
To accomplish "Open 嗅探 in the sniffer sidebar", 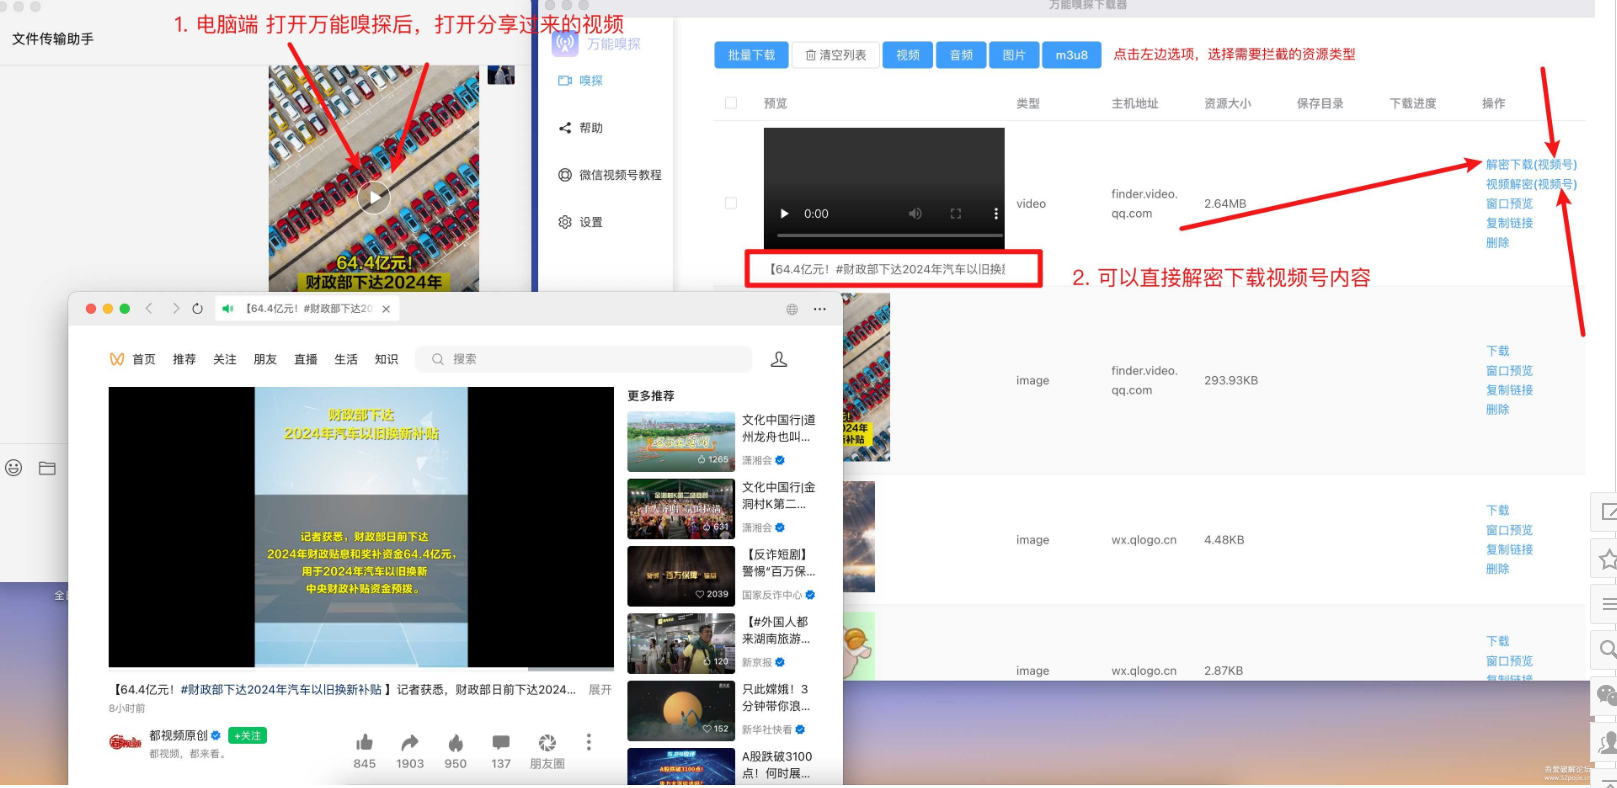I will point(581,81).
